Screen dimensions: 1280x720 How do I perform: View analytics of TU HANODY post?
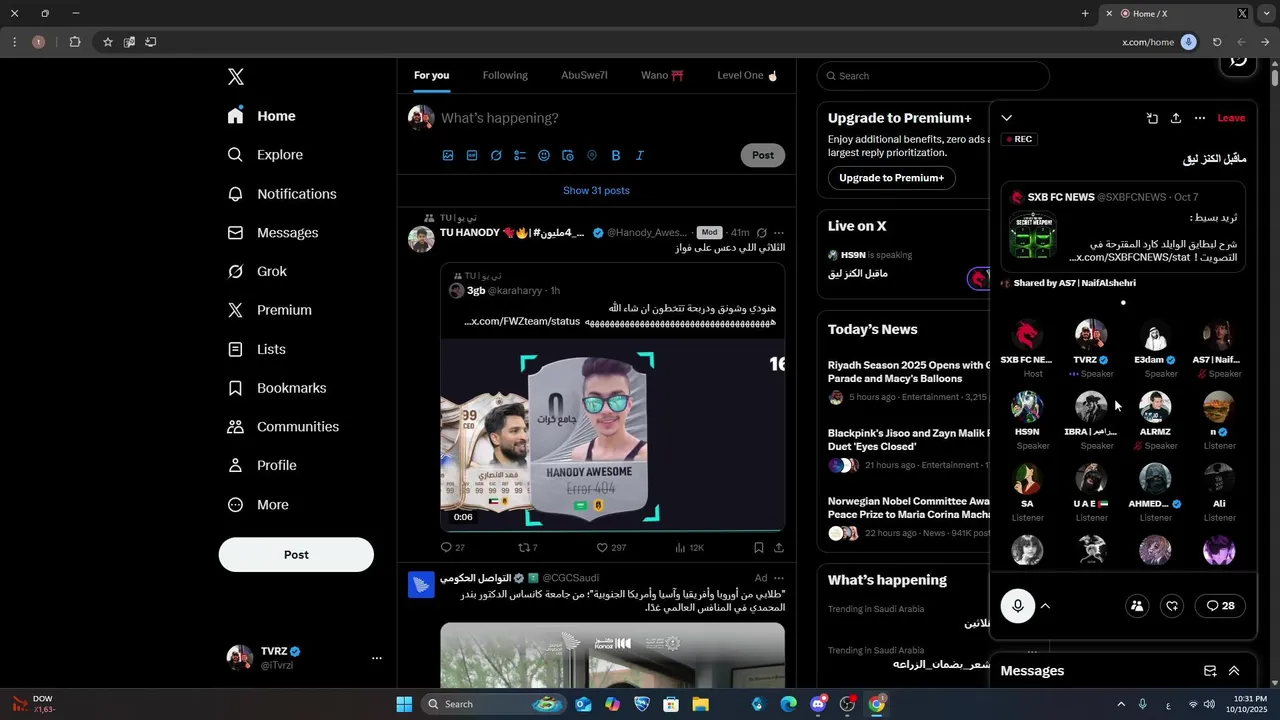pos(690,548)
